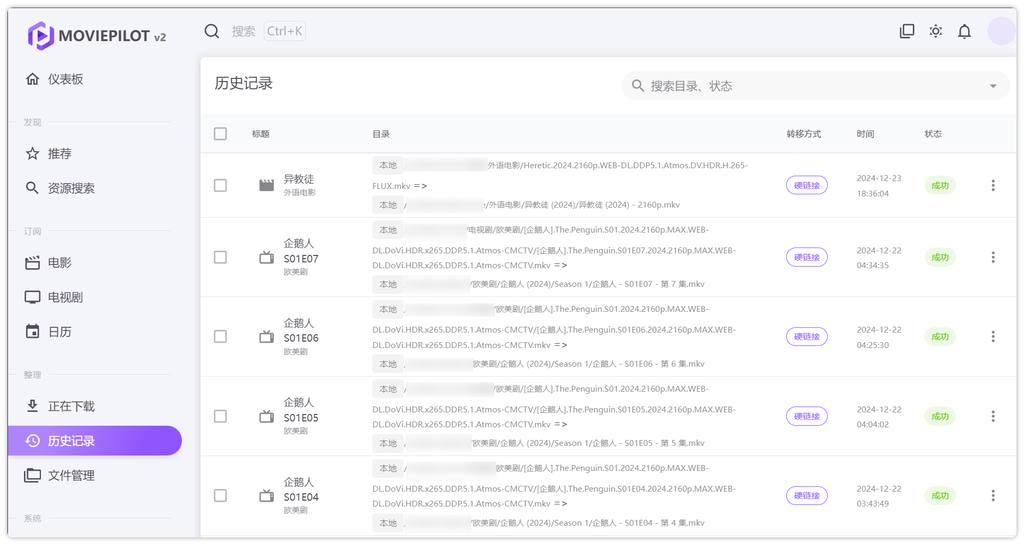Viewport: 1024px width, 545px height.
Task: Open the user avatar menu
Action: pos(1000,31)
